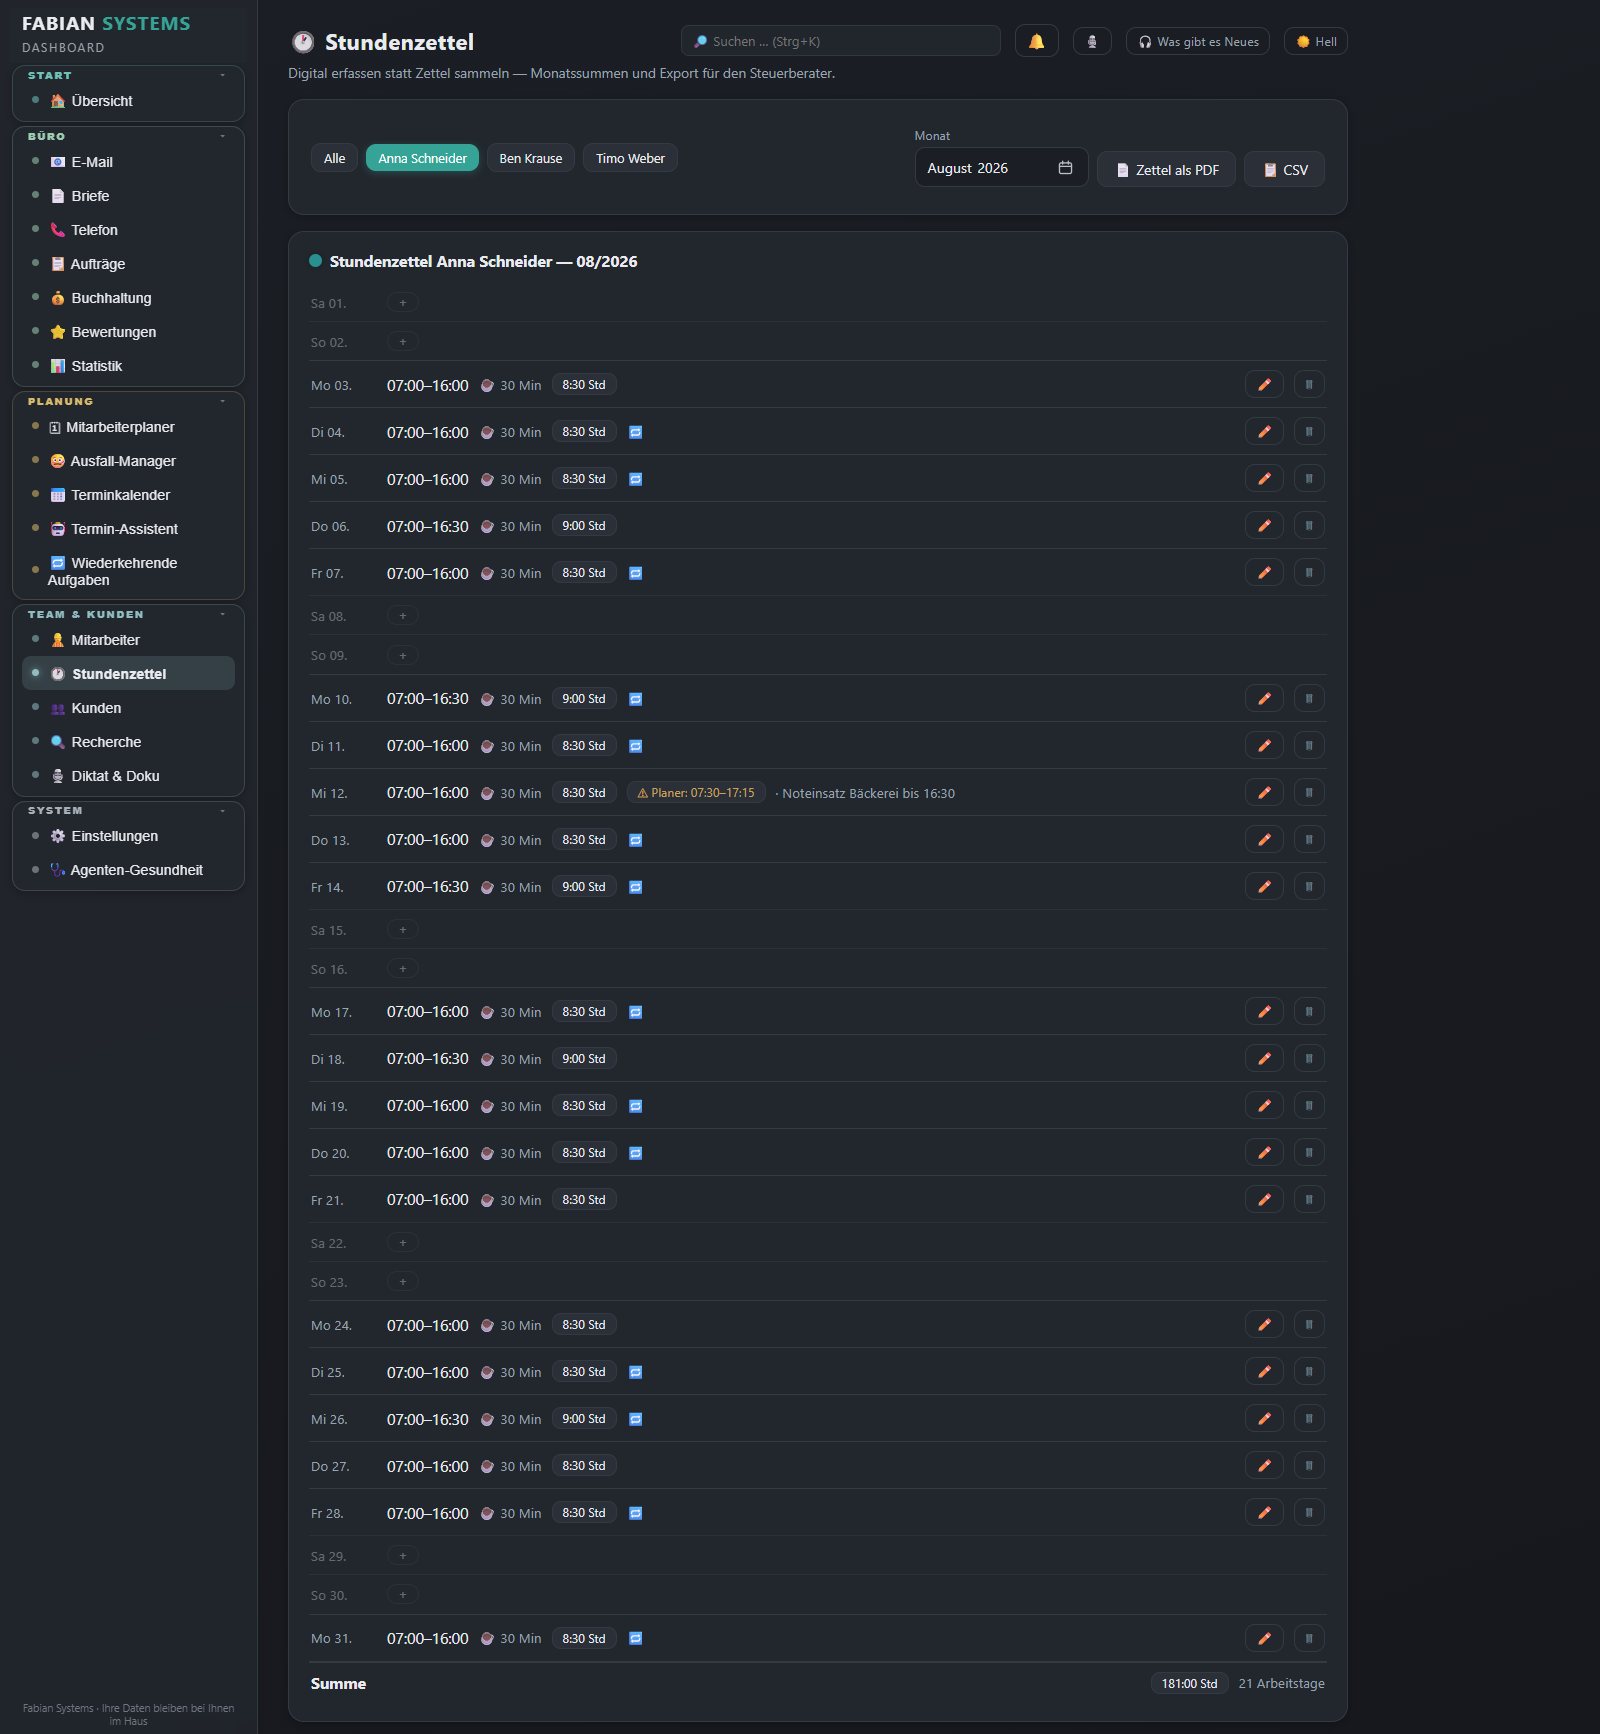Image resolution: width=1600 pixels, height=1734 pixels.
Task: Open Mitarbeiterplaner in sidebar
Action: tap(128, 427)
